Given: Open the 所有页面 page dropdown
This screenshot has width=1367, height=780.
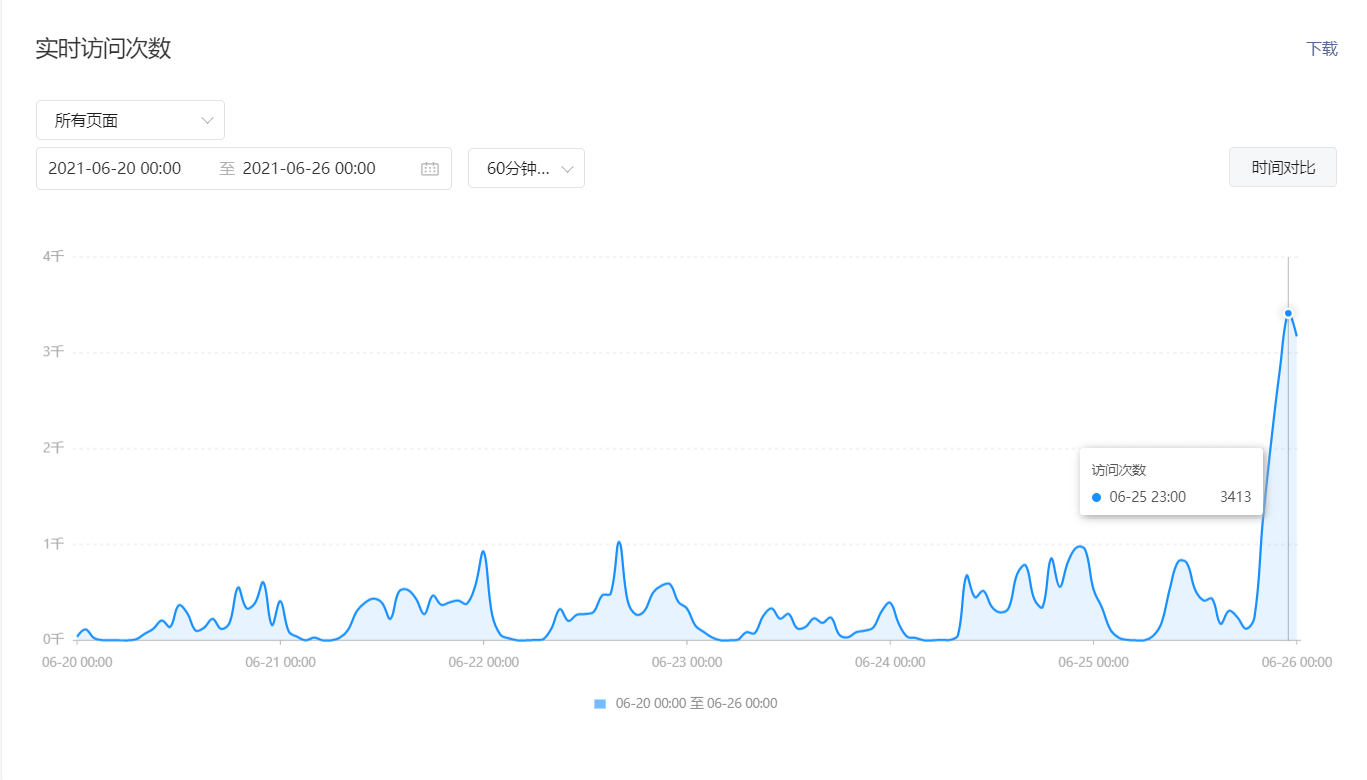Looking at the screenshot, I should (130, 120).
